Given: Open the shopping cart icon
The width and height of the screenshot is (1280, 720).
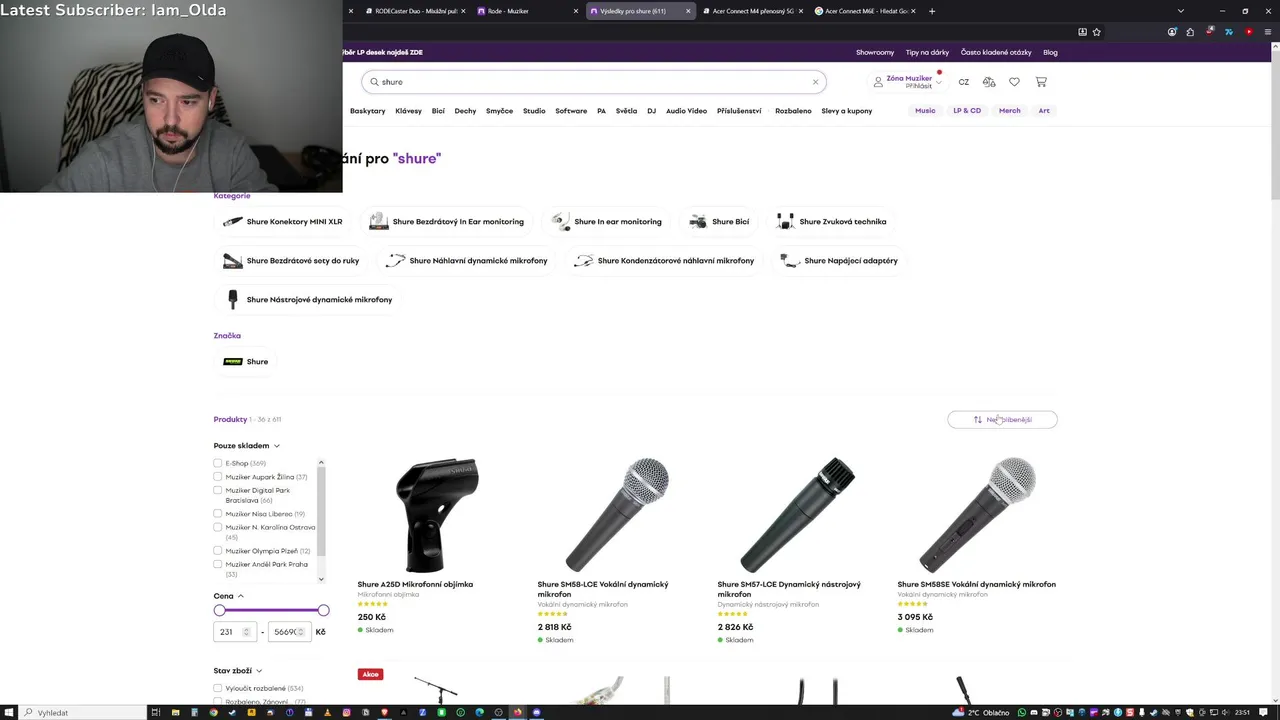Looking at the screenshot, I should coord(1041,82).
